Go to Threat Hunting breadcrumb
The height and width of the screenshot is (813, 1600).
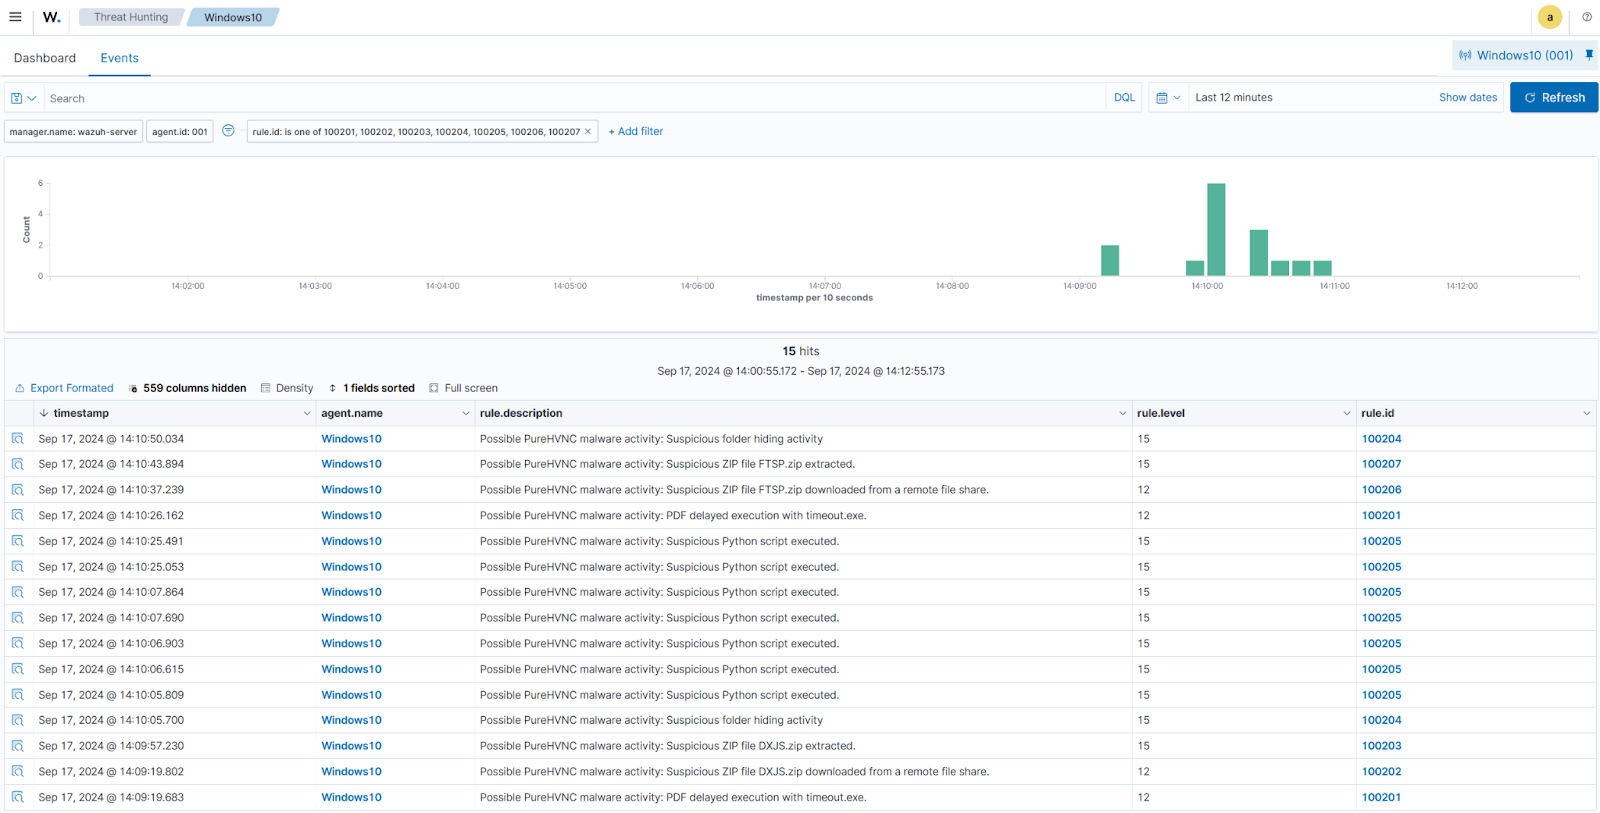[x=131, y=17]
